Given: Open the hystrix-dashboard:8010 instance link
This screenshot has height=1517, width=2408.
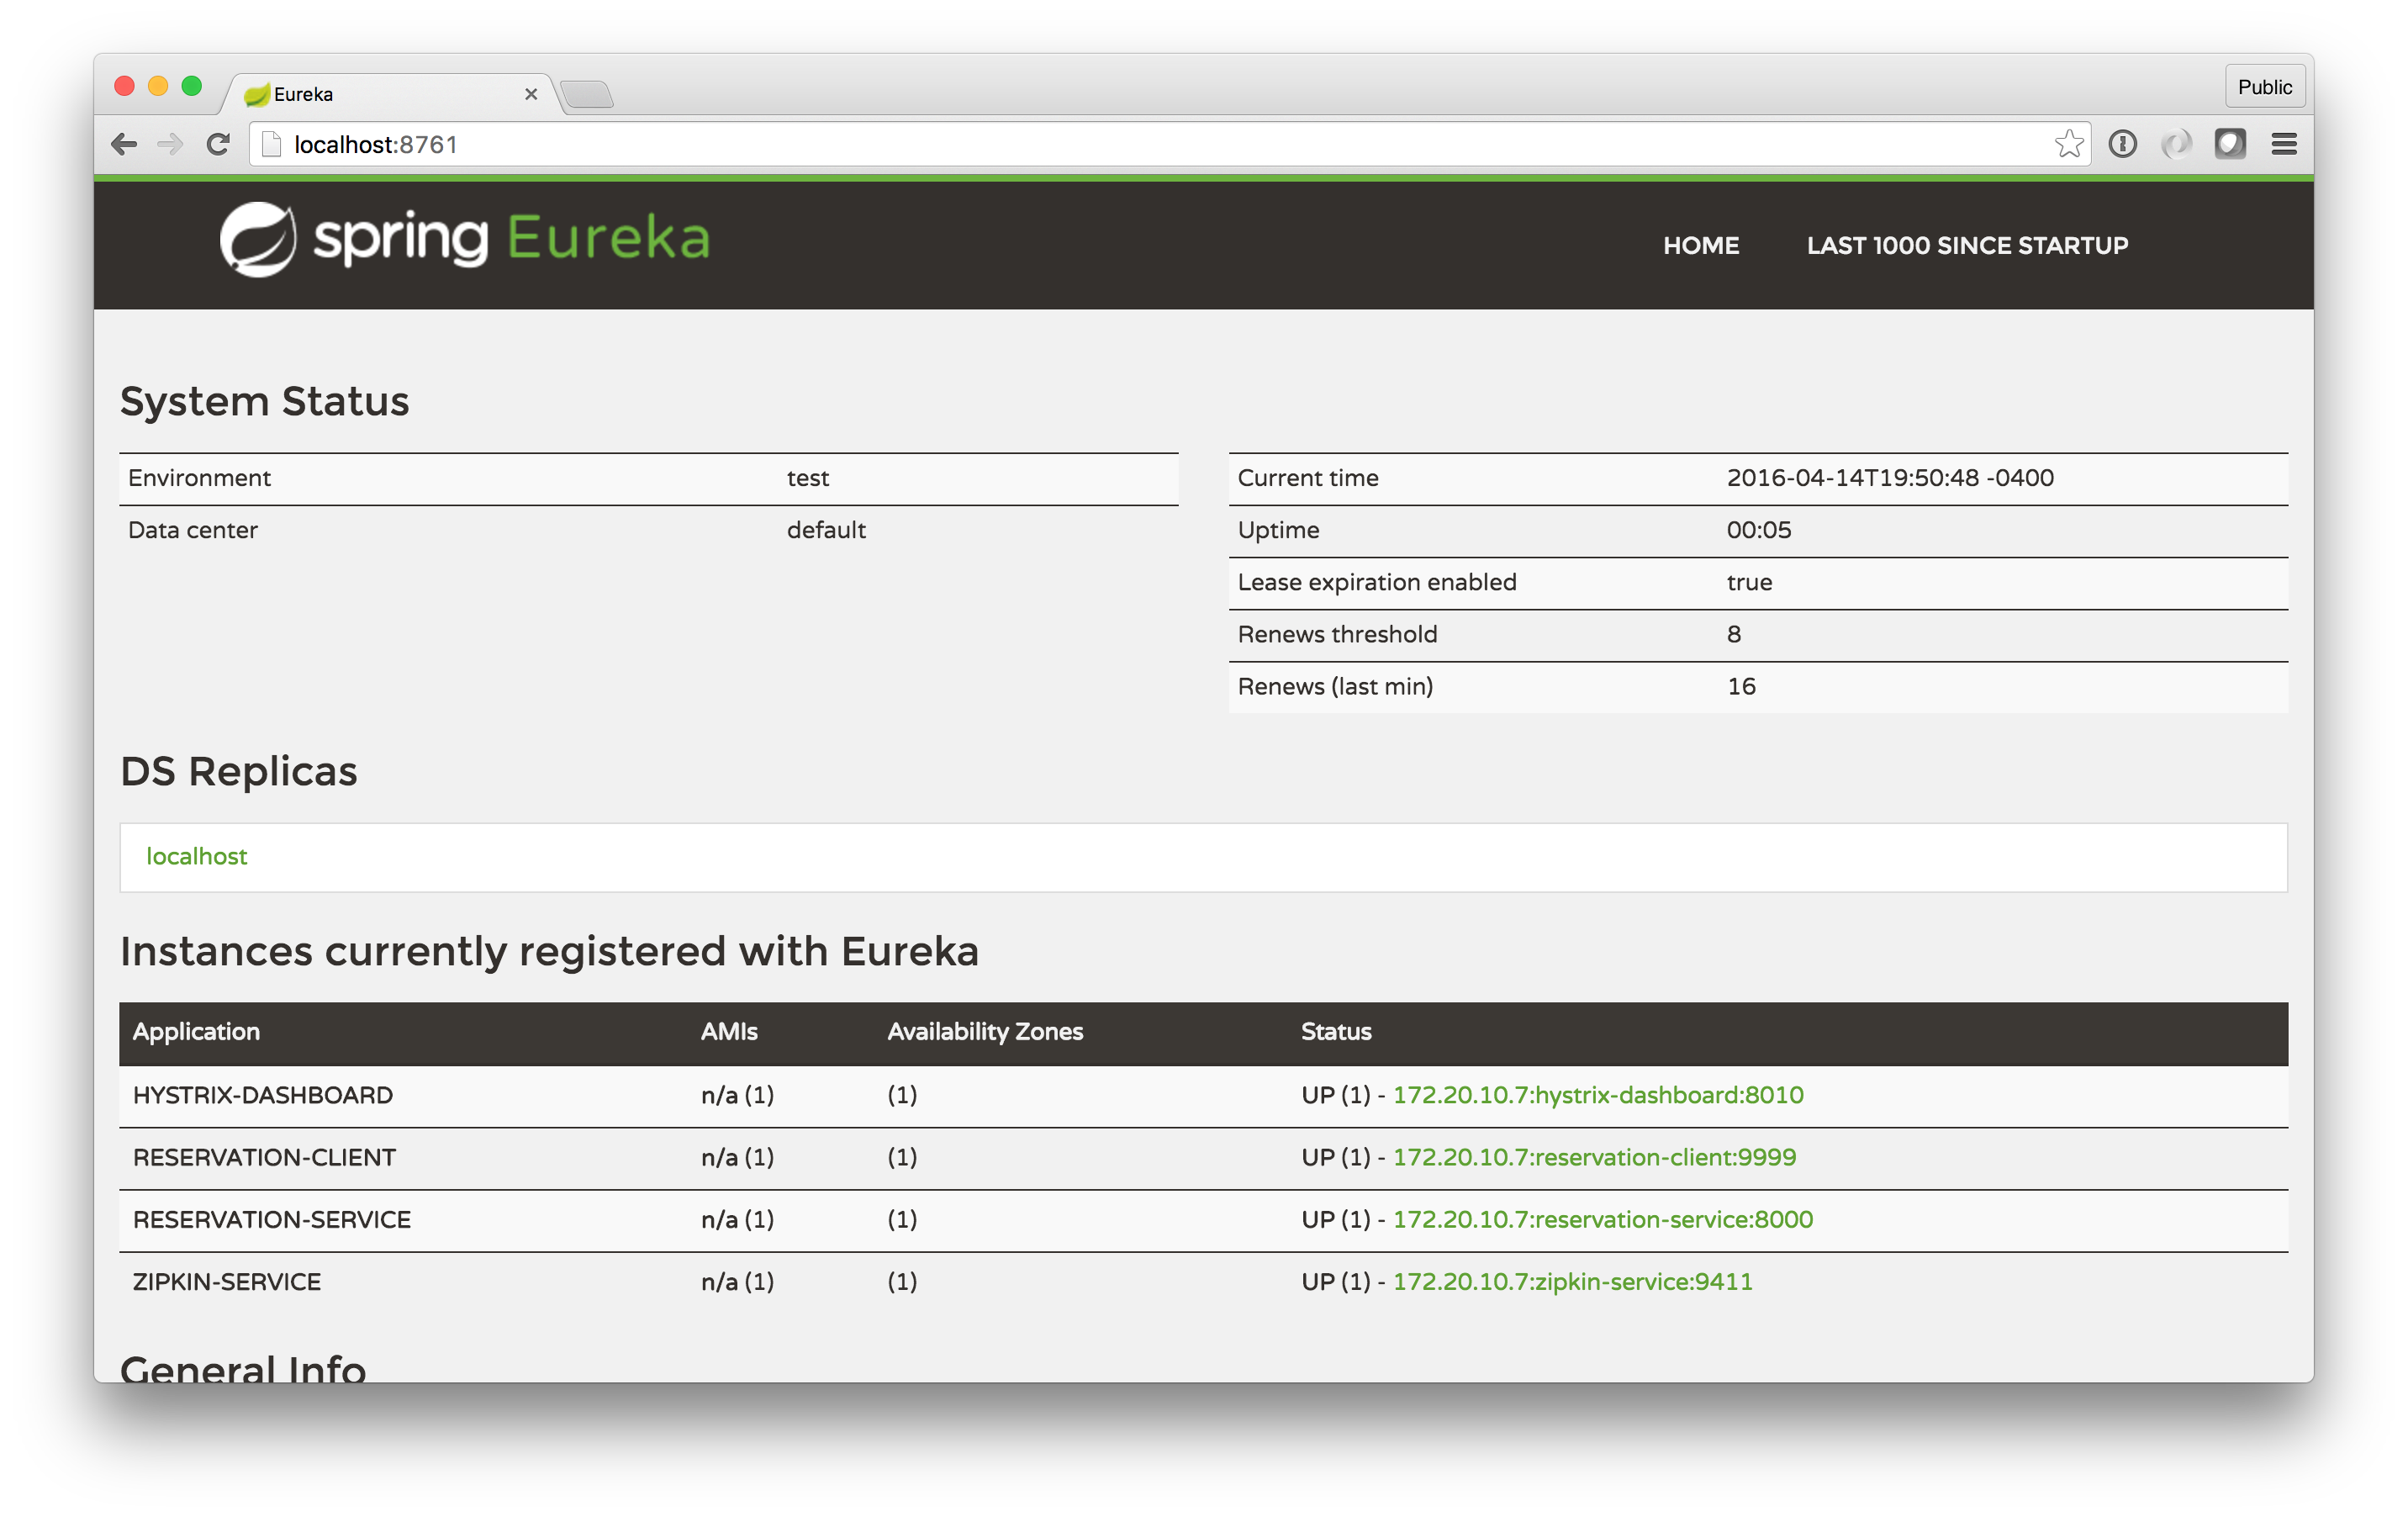Looking at the screenshot, I should (1597, 1096).
